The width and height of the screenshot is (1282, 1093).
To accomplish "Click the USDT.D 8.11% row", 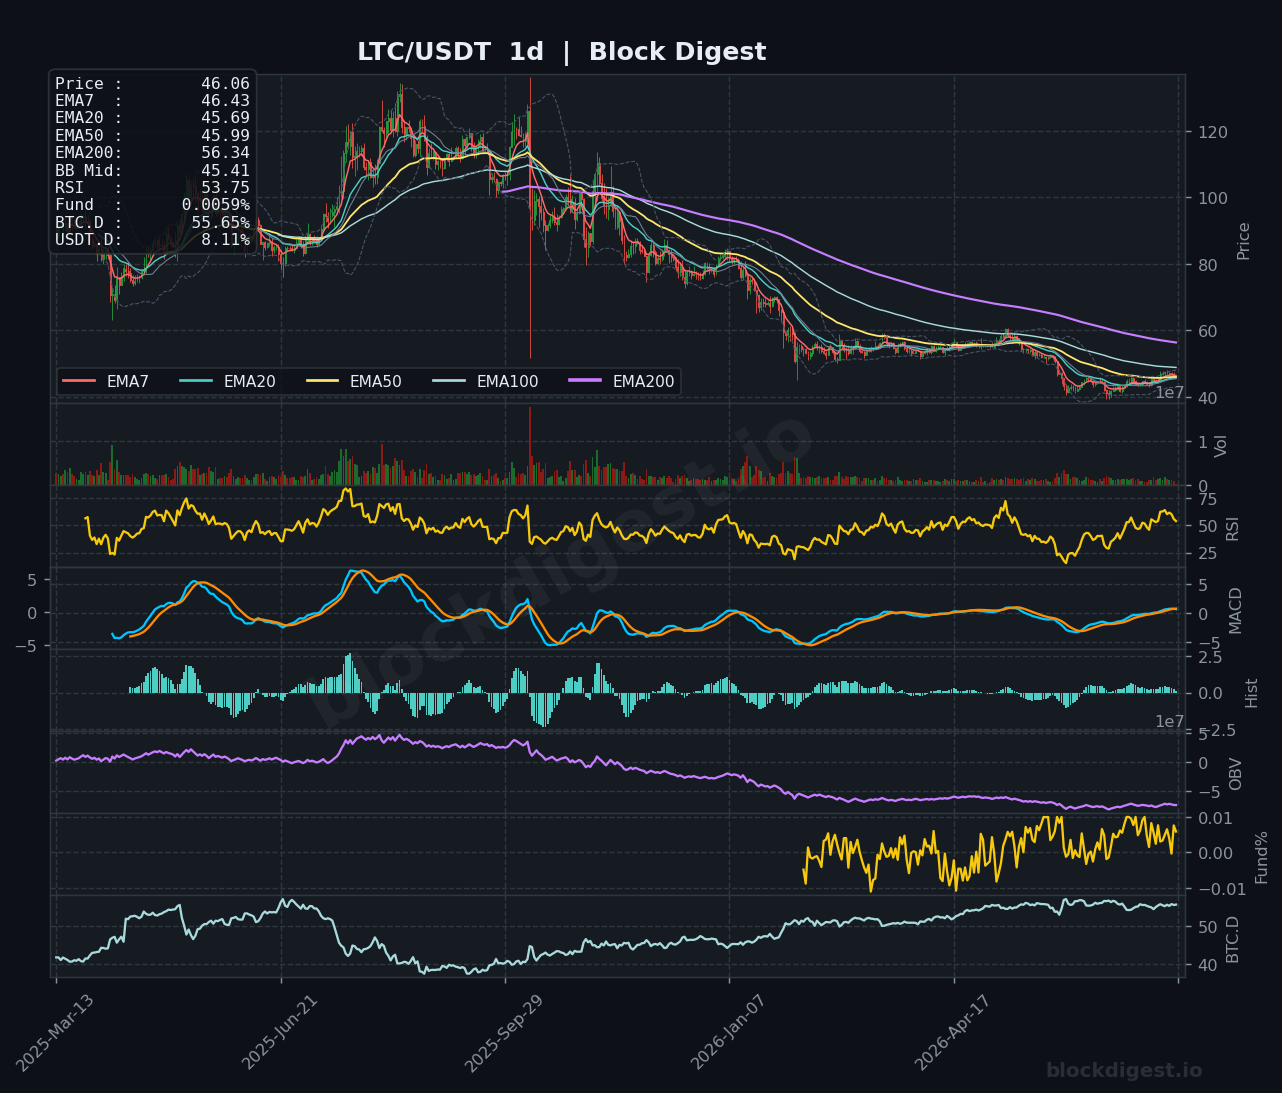I will (x=152, y=240).
